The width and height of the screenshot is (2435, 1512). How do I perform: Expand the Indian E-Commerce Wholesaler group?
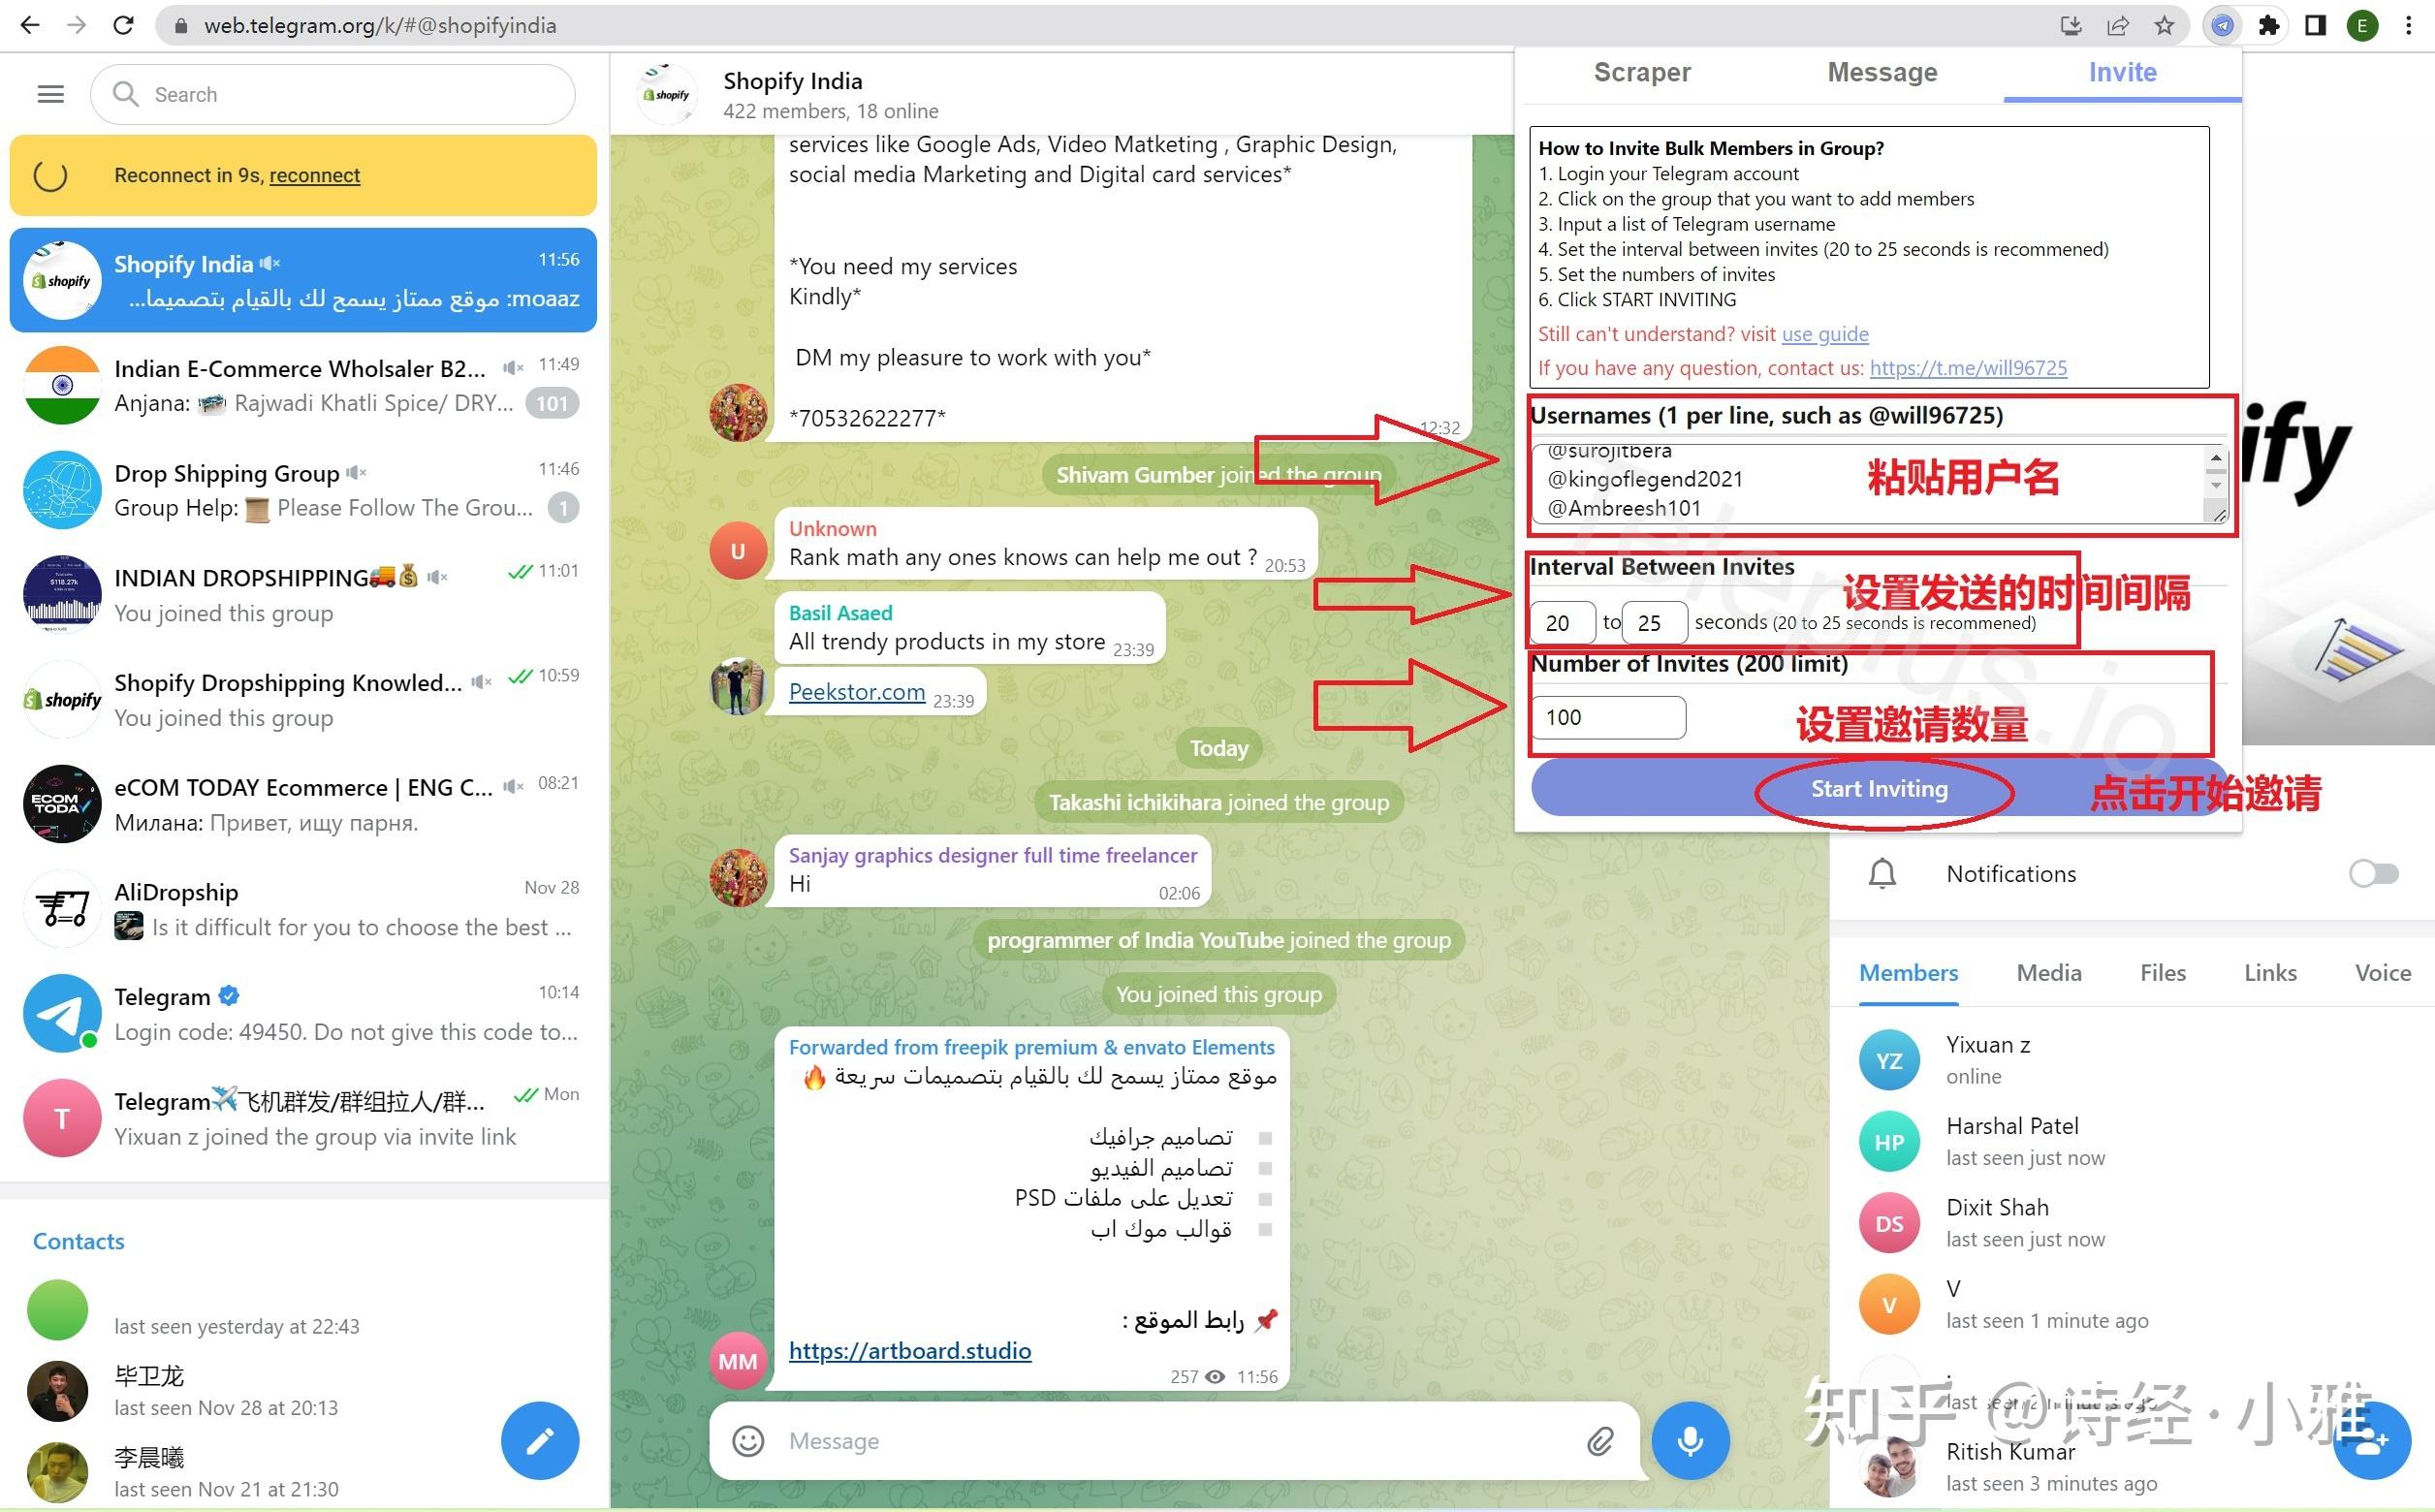[303, 385]
